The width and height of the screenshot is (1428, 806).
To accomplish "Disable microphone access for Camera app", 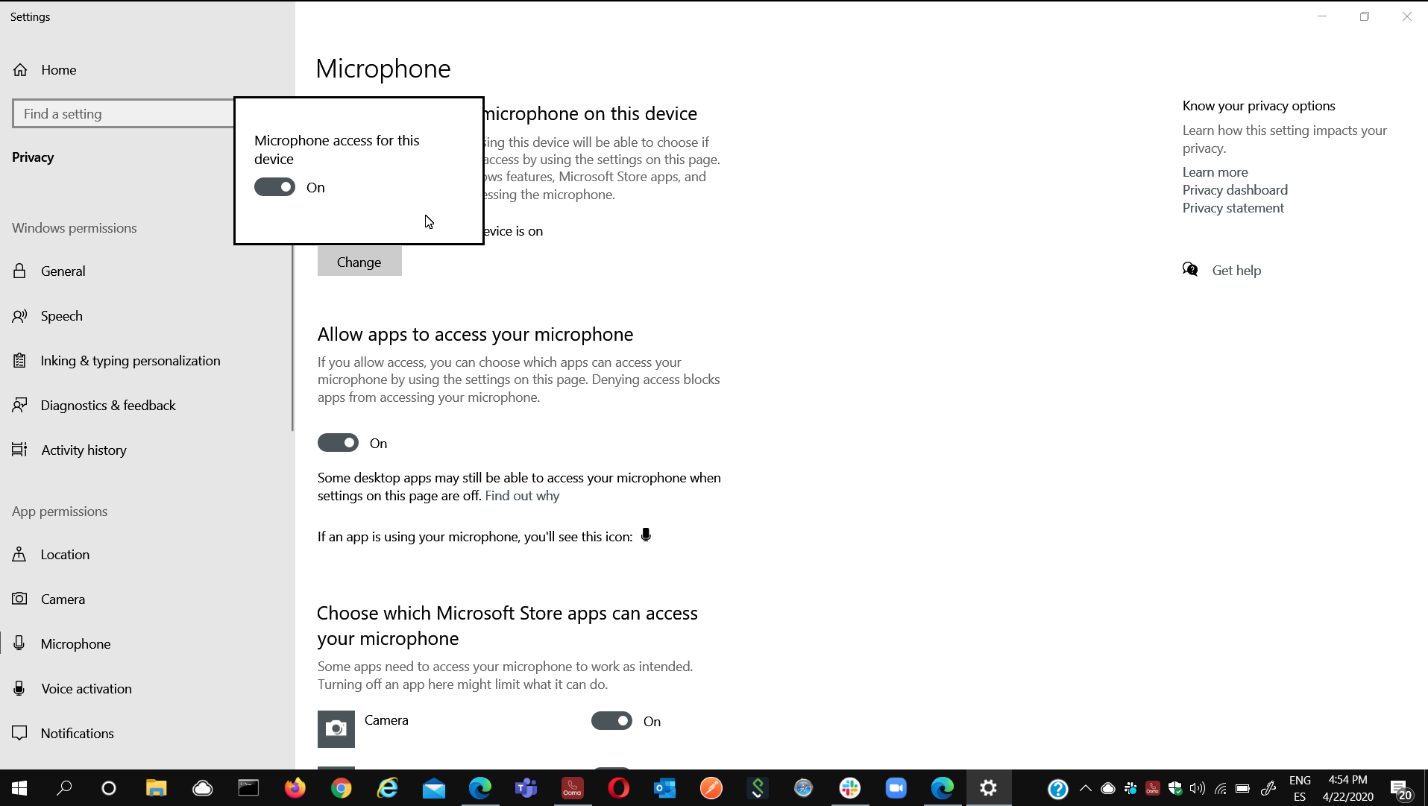I will coord(612,721).
